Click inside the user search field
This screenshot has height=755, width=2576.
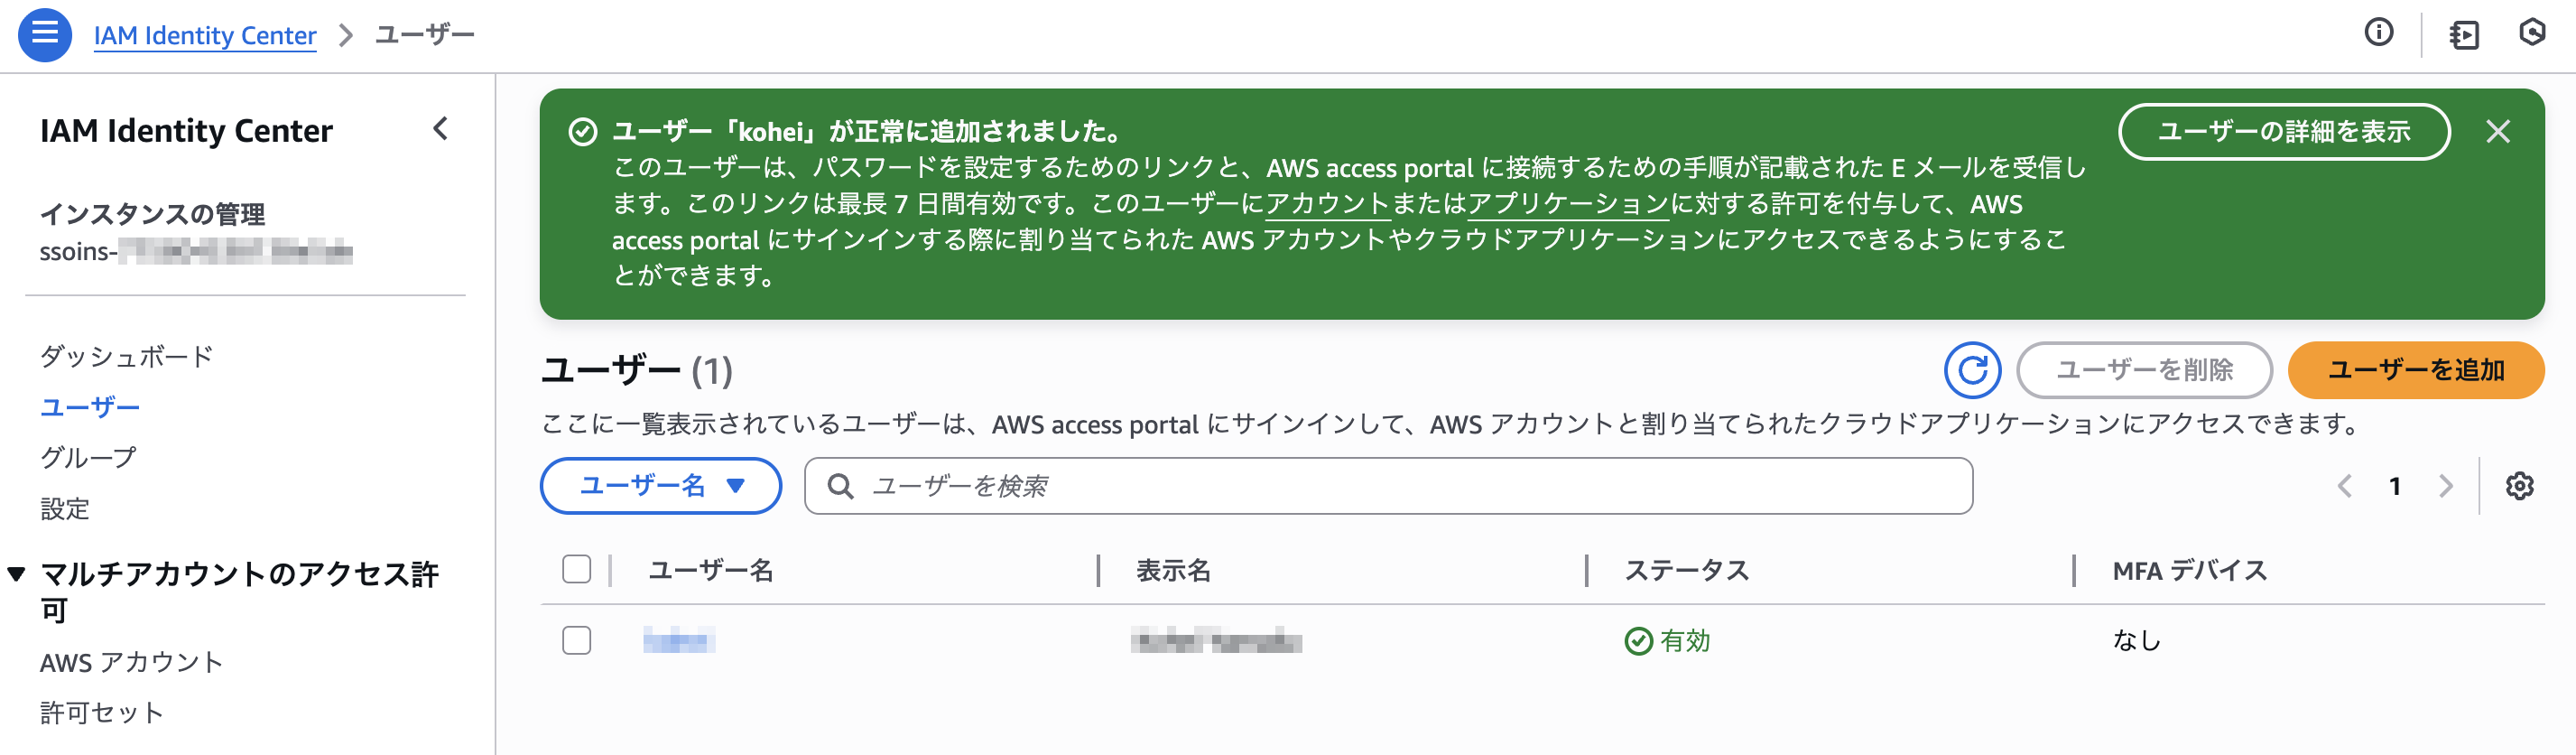tap(1100, 487)
